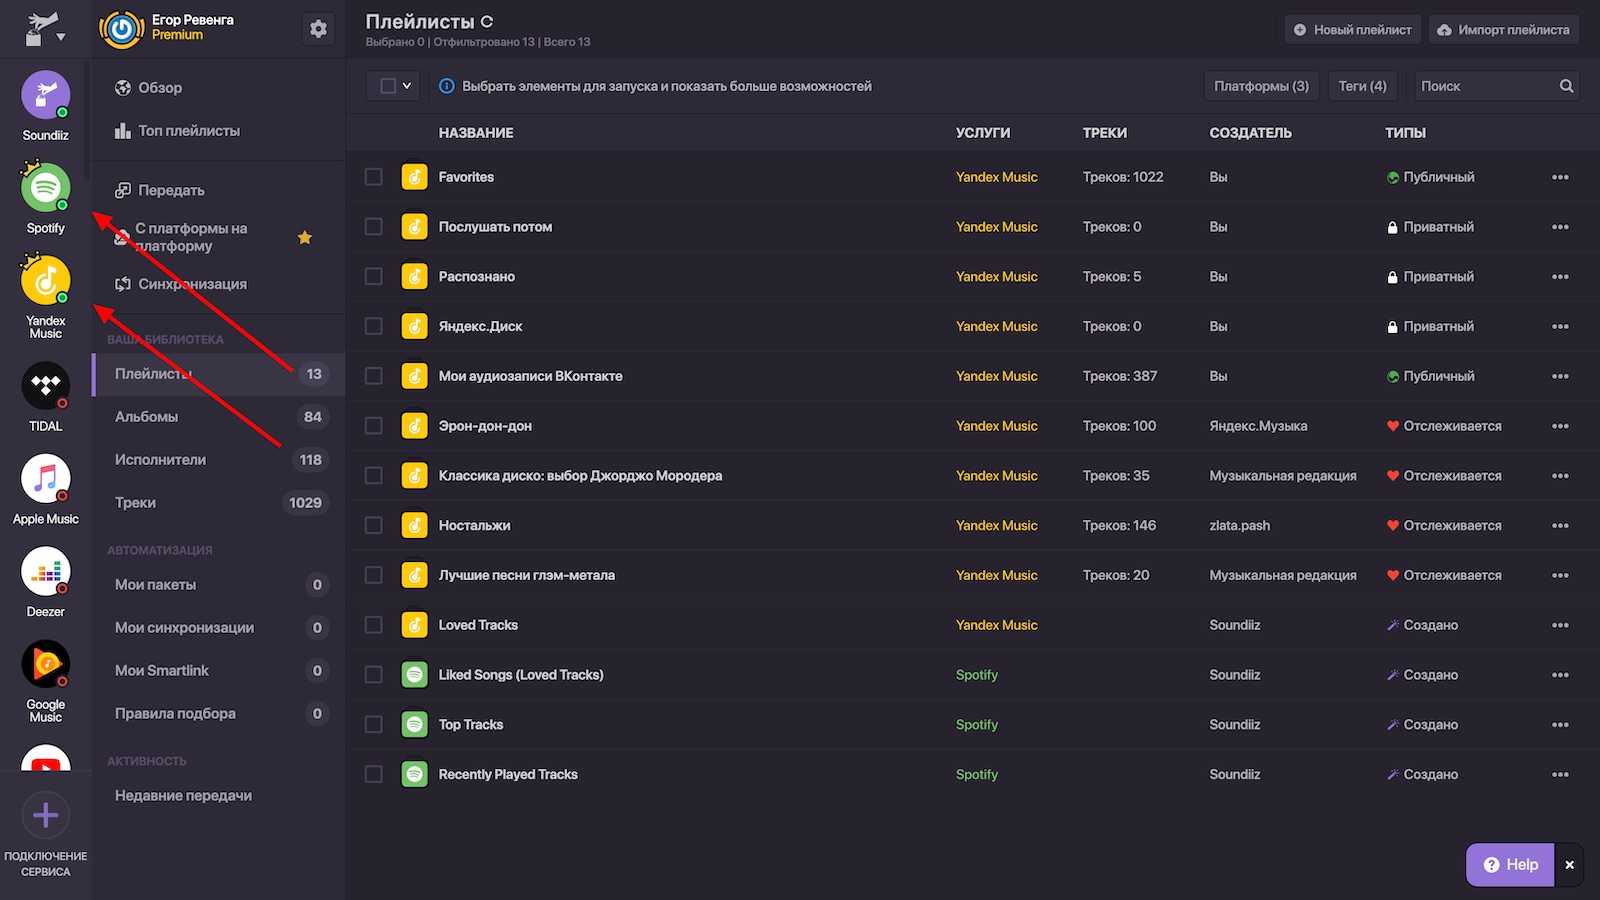The image size is (1600, 900).
Task: Open Правила подбора in sidebar
Action: click(x=218, y=714)
